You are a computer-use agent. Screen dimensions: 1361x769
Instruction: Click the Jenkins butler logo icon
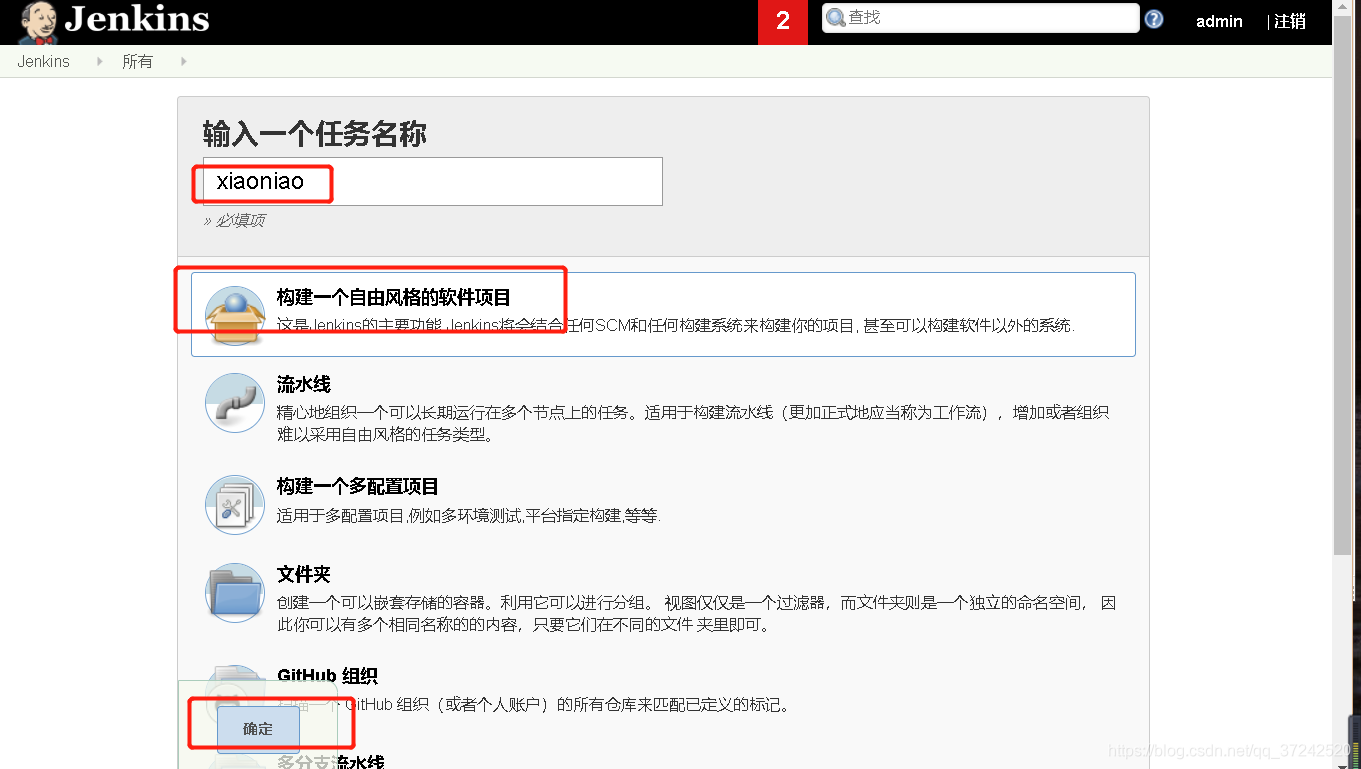(x=38, y=22)
